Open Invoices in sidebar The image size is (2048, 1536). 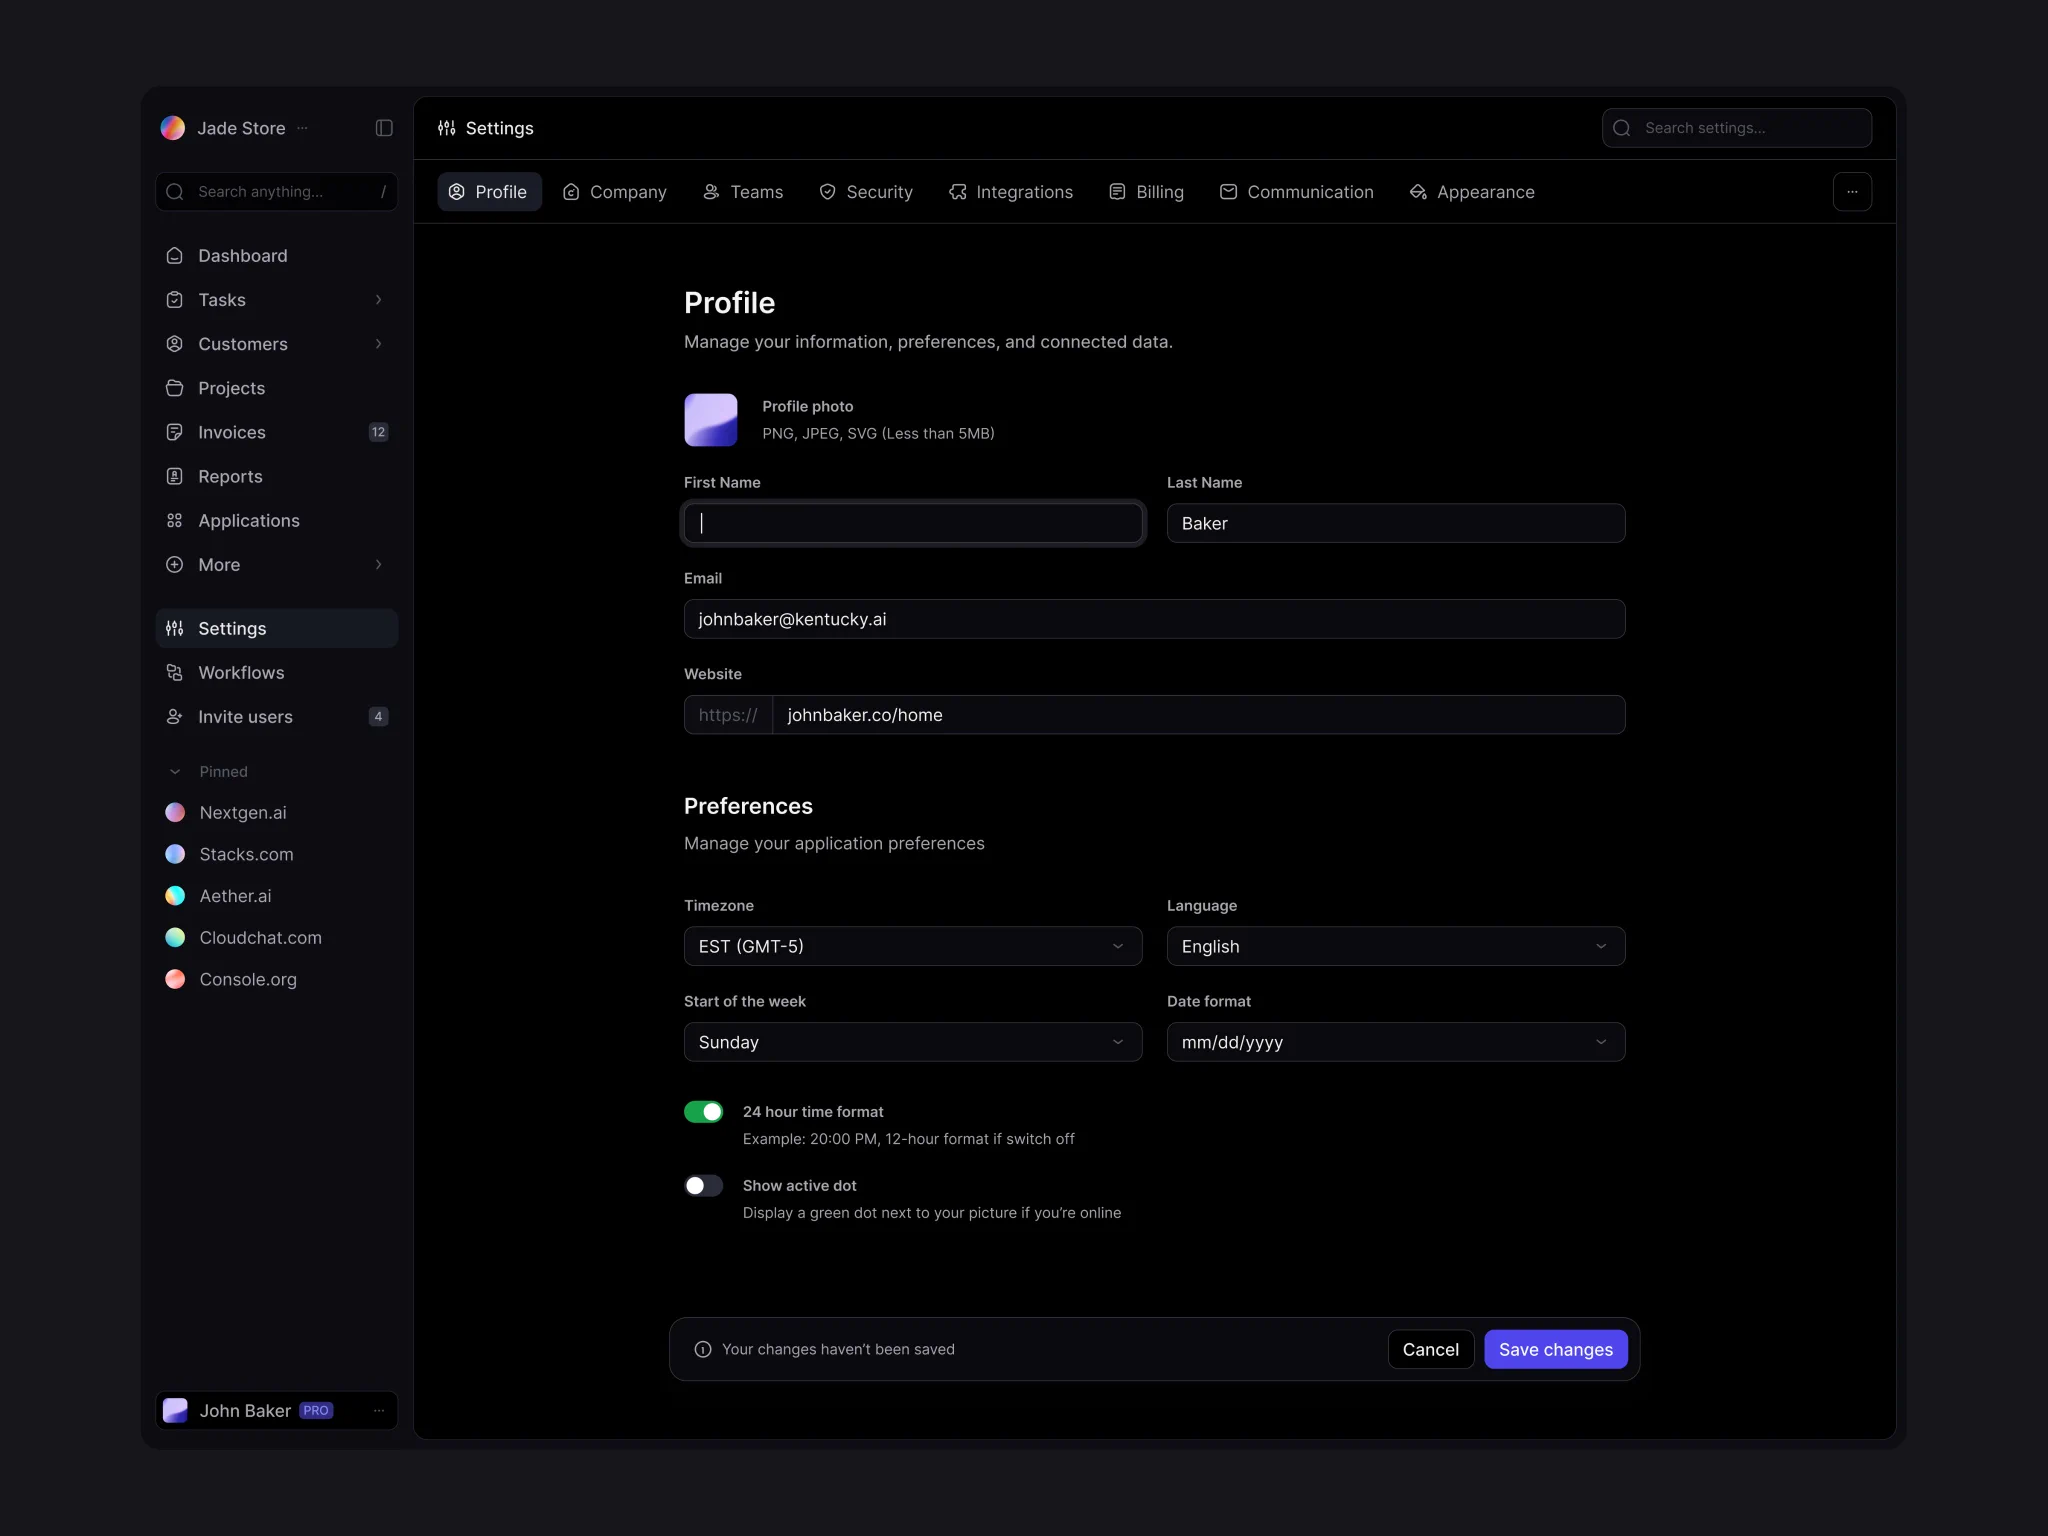click(277, 432)
